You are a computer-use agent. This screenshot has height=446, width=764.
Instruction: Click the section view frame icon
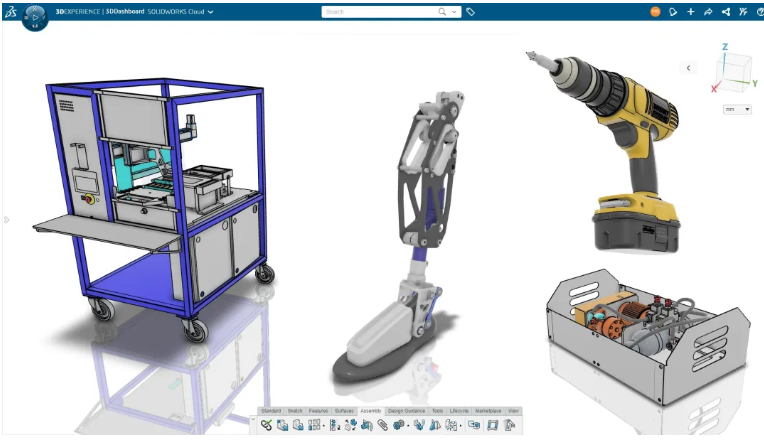click(493, 425)
